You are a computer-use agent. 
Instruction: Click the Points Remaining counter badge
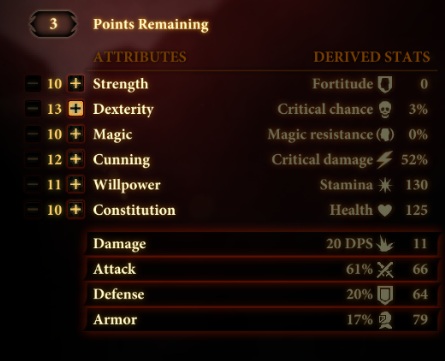53,24
